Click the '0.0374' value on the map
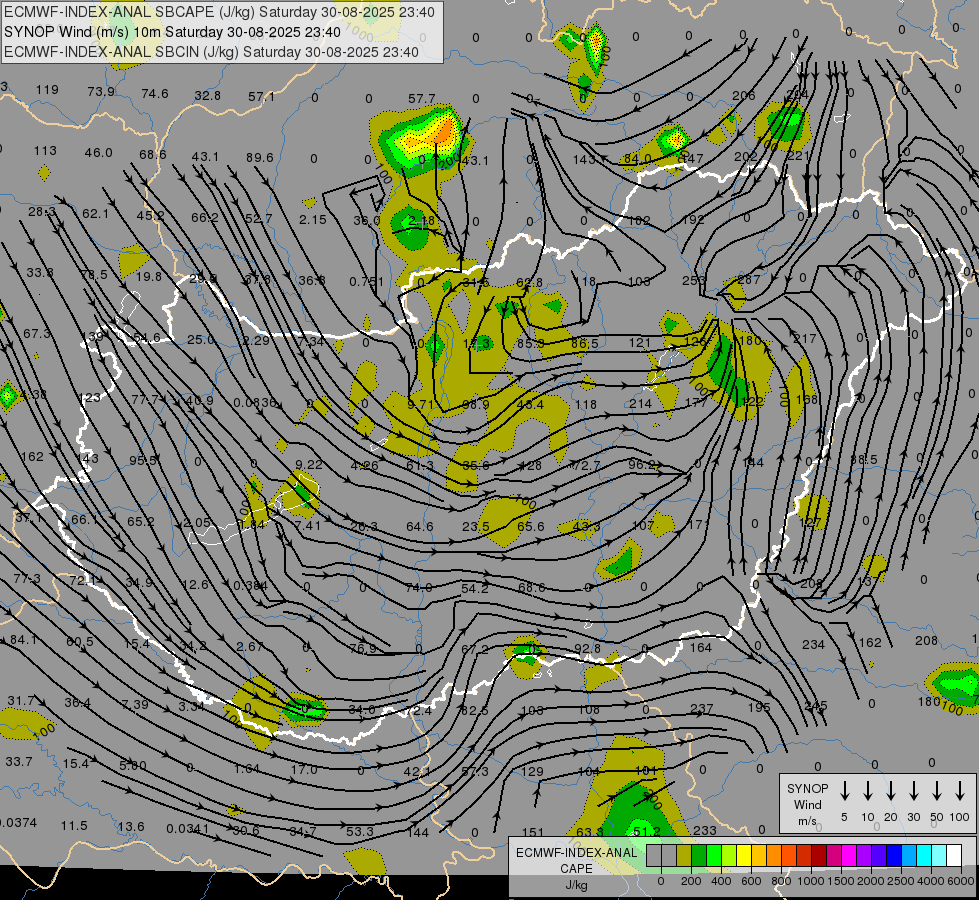The image size is (979, 900). 18,823
